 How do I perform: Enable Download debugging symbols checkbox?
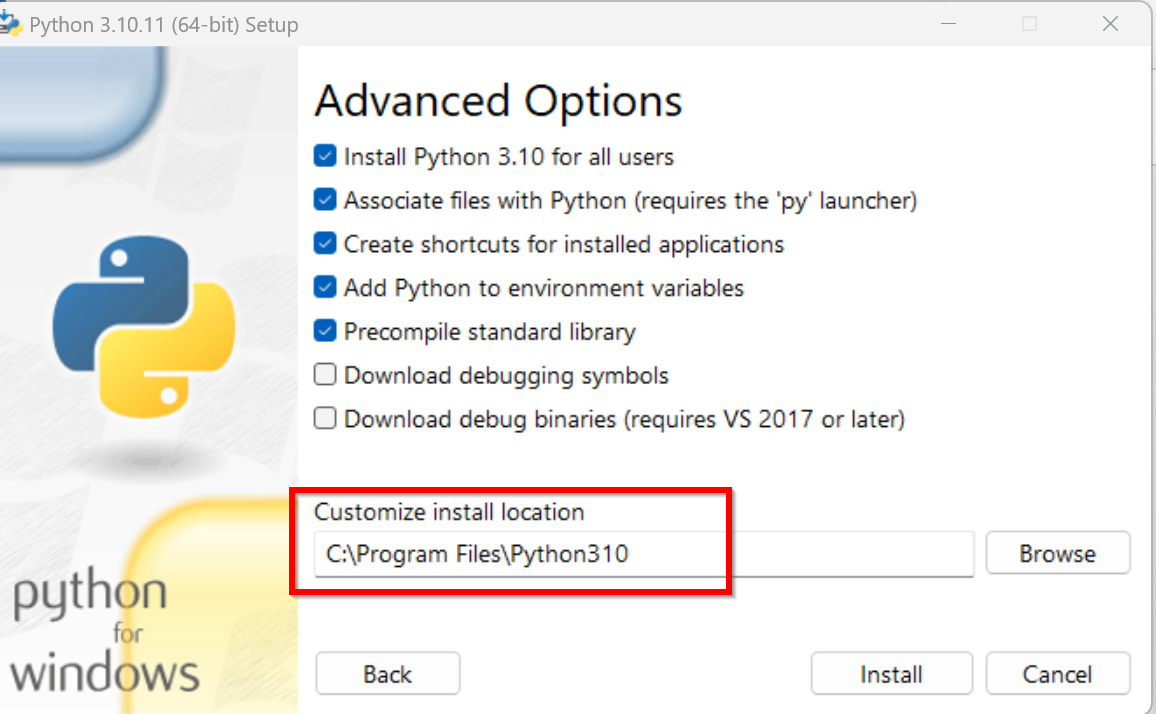(x=325, y=375)
